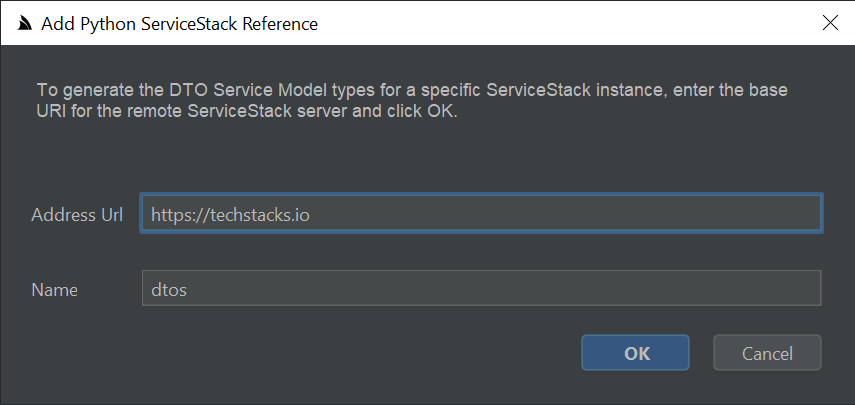Click the second line of the description text
Image resolution: width=855 pixels, height=405 pixels.
pos(246,112)
